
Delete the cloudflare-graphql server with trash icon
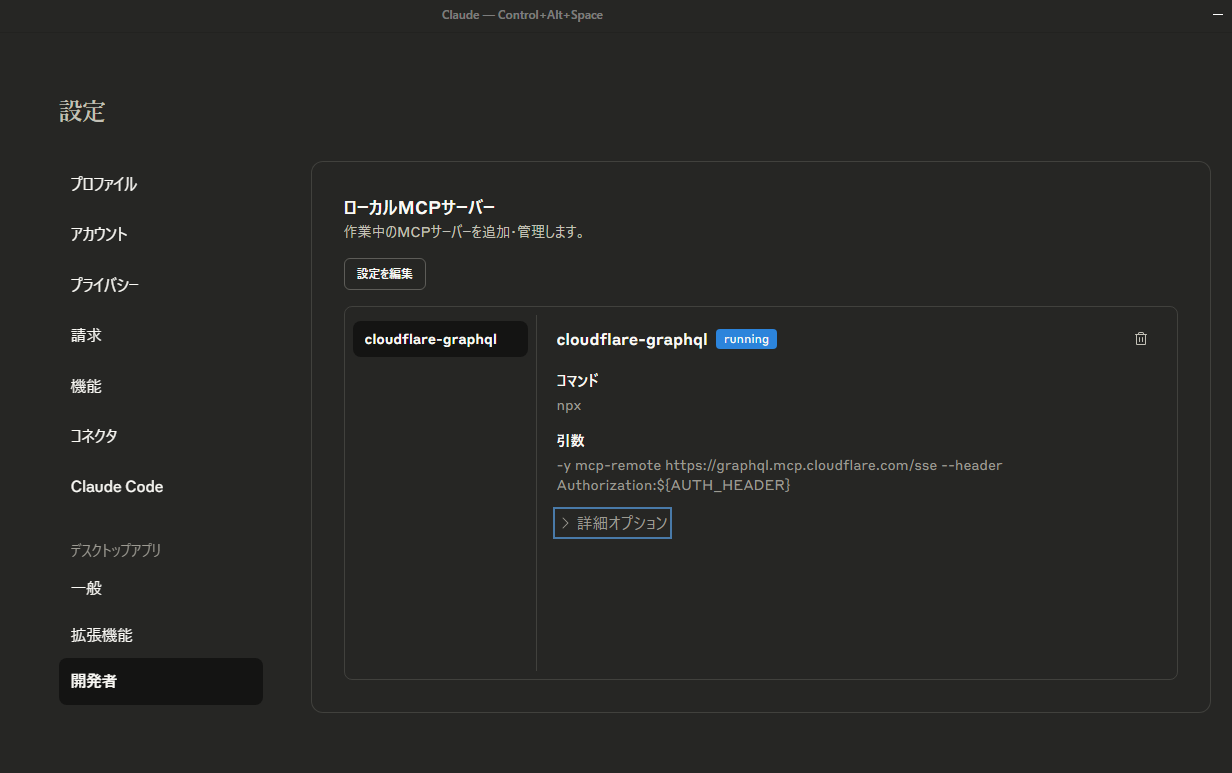1141,339
